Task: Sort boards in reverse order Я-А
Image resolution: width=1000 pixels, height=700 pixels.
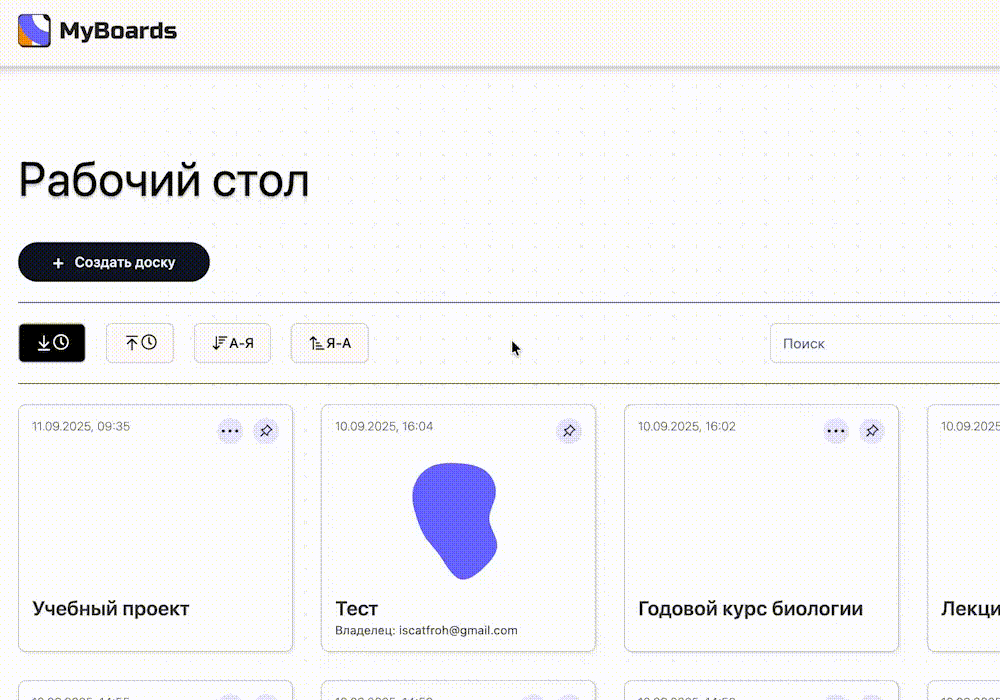Action: coord(330,343)
